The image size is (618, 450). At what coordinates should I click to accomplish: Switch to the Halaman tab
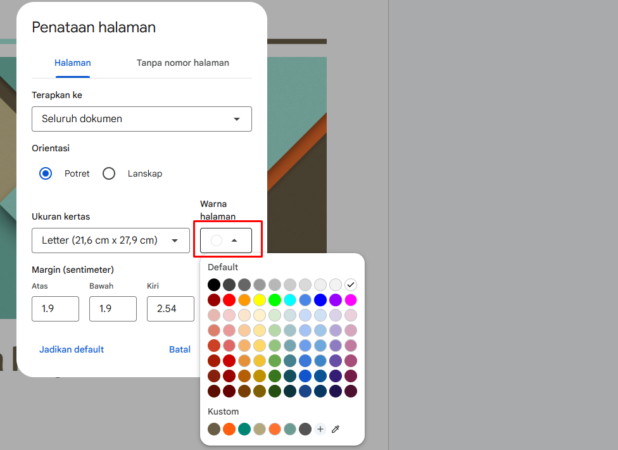72,63
